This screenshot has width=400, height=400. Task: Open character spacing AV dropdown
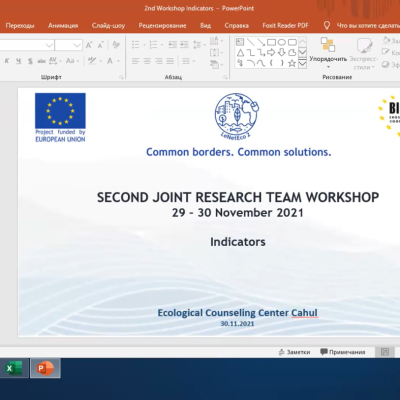(55, 61)
